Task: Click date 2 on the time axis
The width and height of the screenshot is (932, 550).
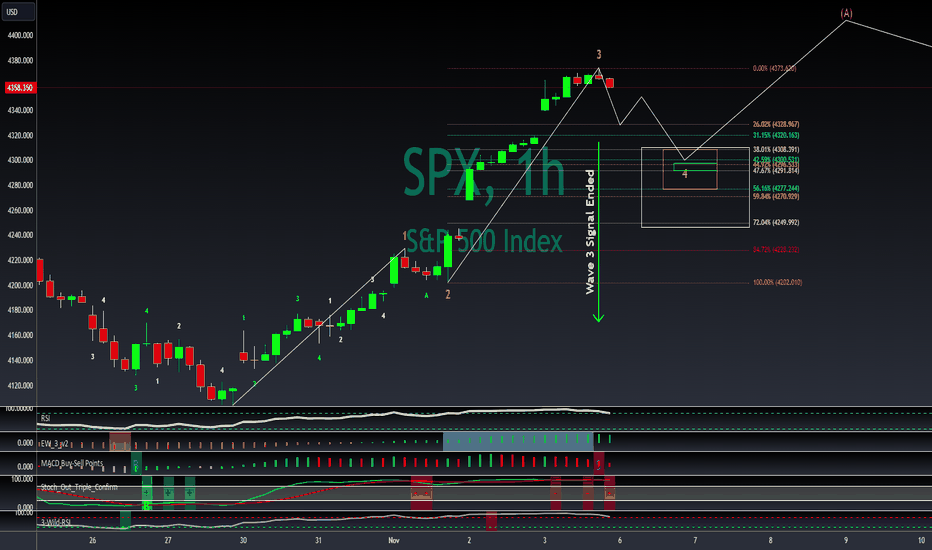Action: click(x=469, y=540)
